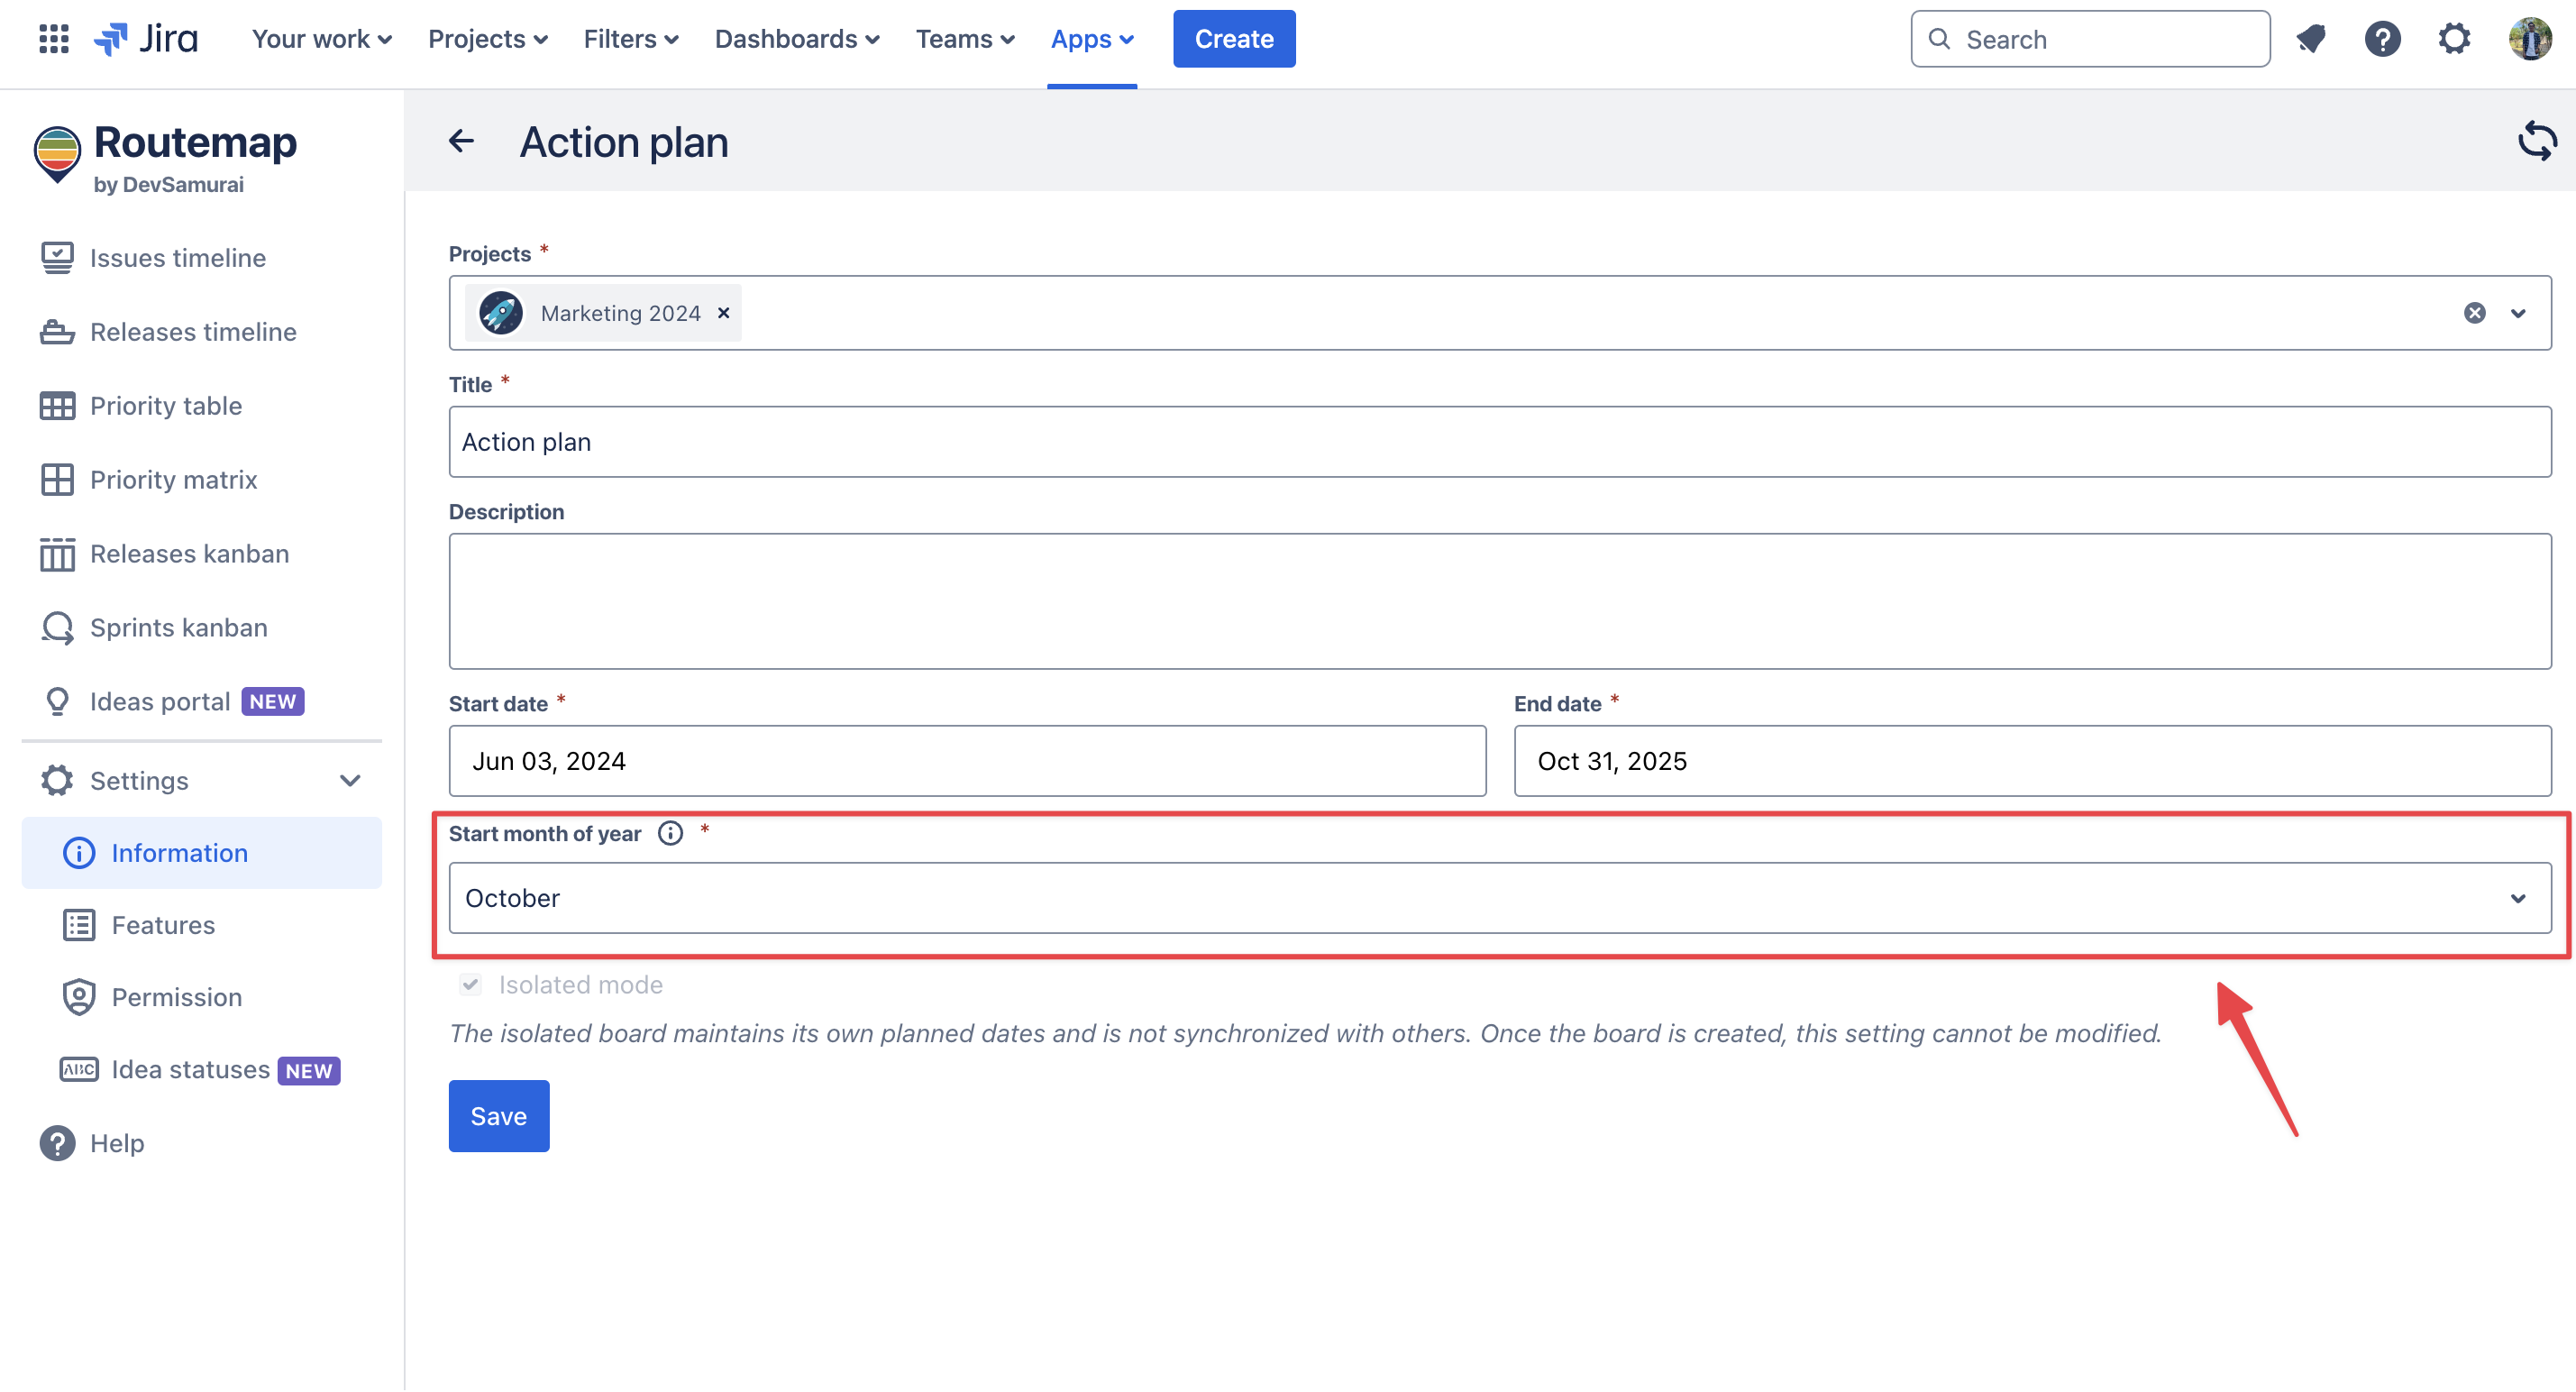Click the Create button
Screen dimensions: 2576x1392
1233,39
